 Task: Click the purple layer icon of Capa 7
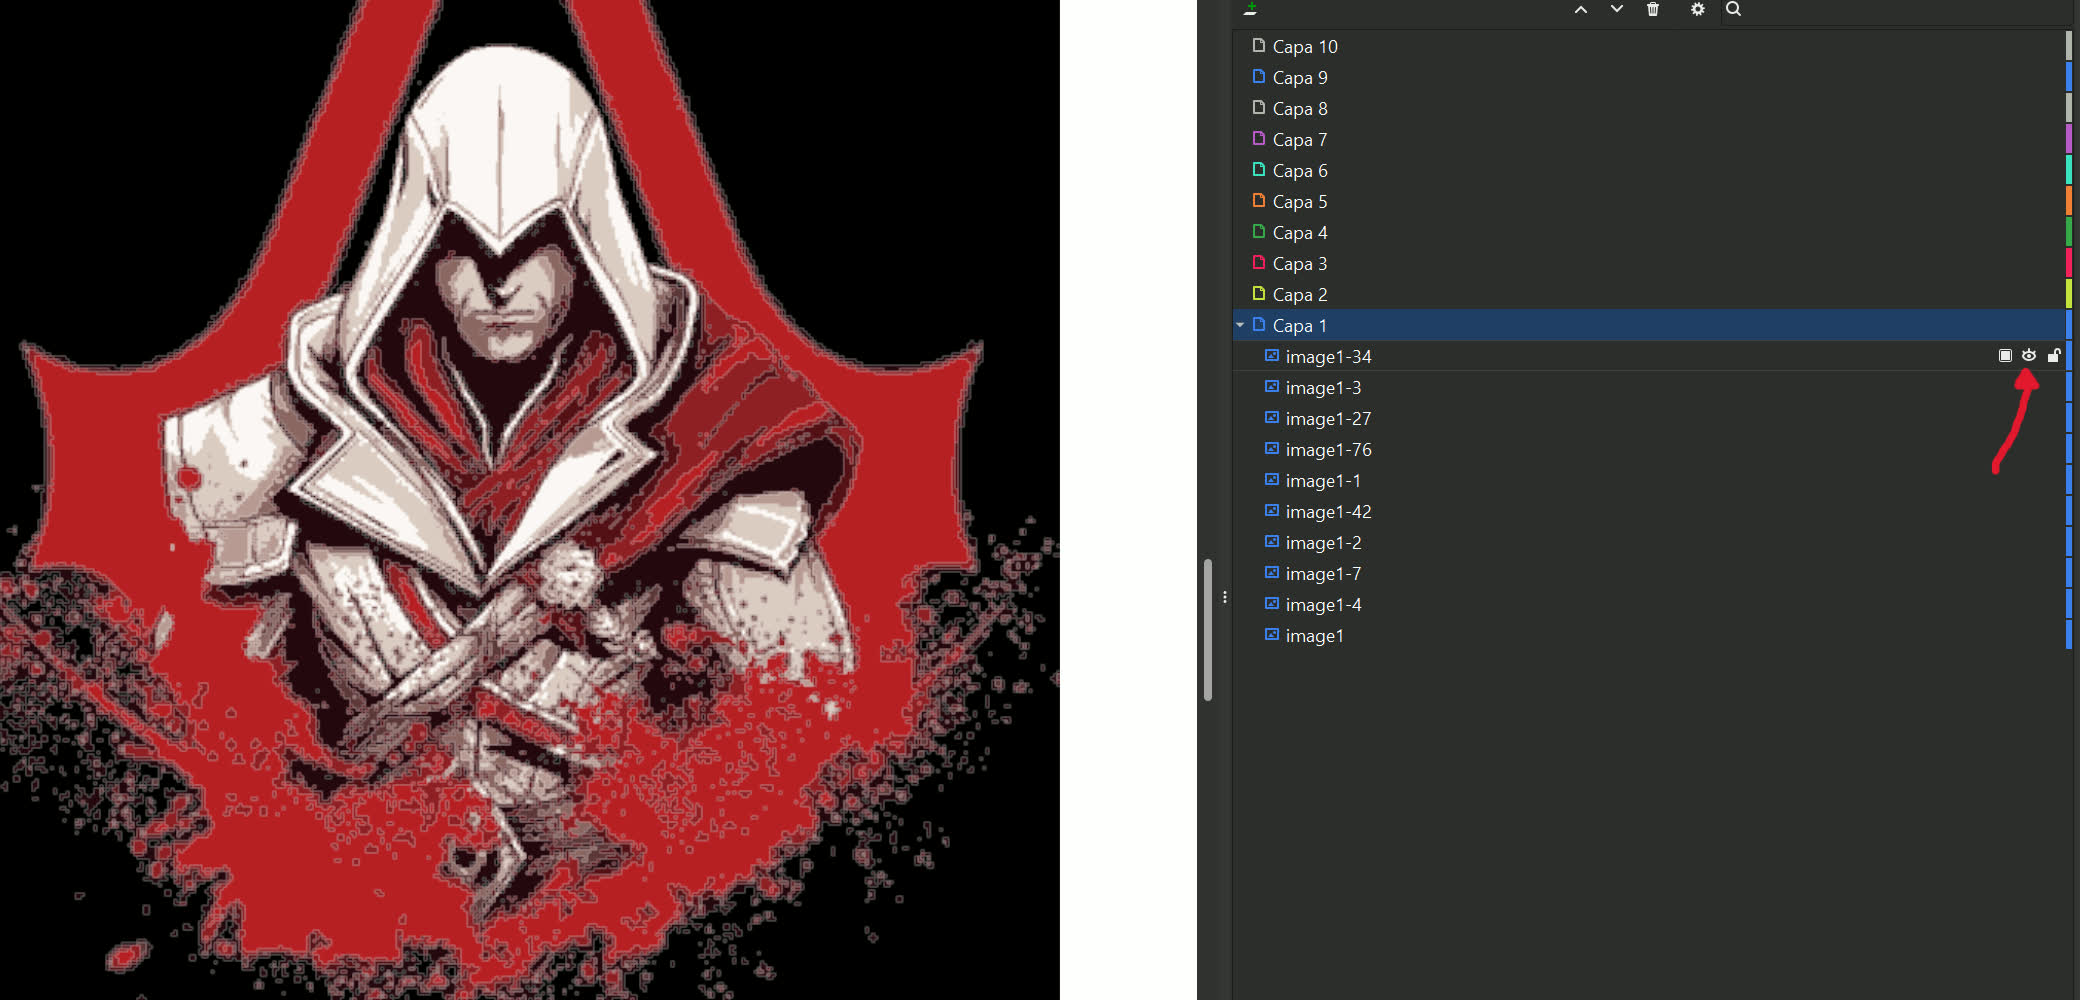[x=1259, y=138]
